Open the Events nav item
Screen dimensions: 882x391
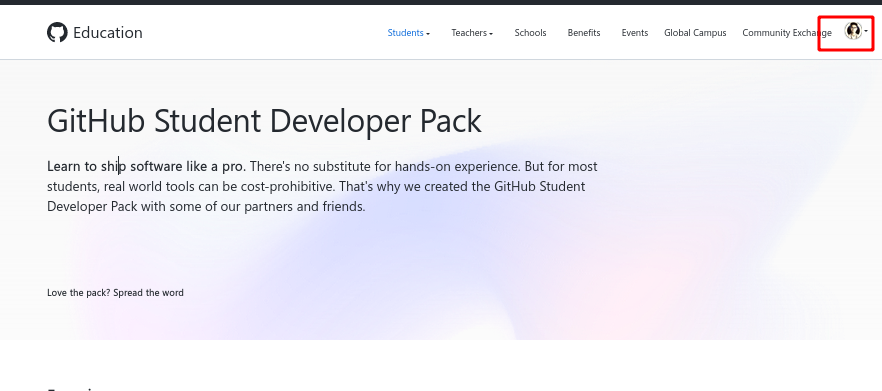634,33
